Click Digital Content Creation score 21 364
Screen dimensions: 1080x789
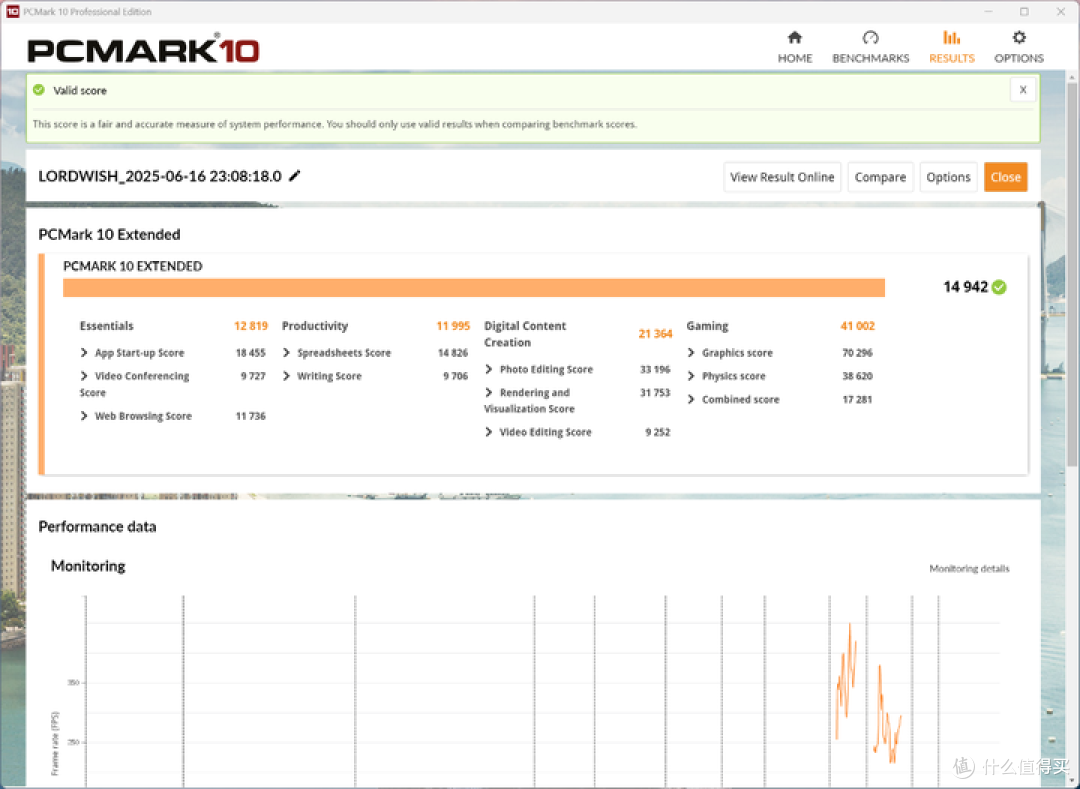(x=655, y=334)
